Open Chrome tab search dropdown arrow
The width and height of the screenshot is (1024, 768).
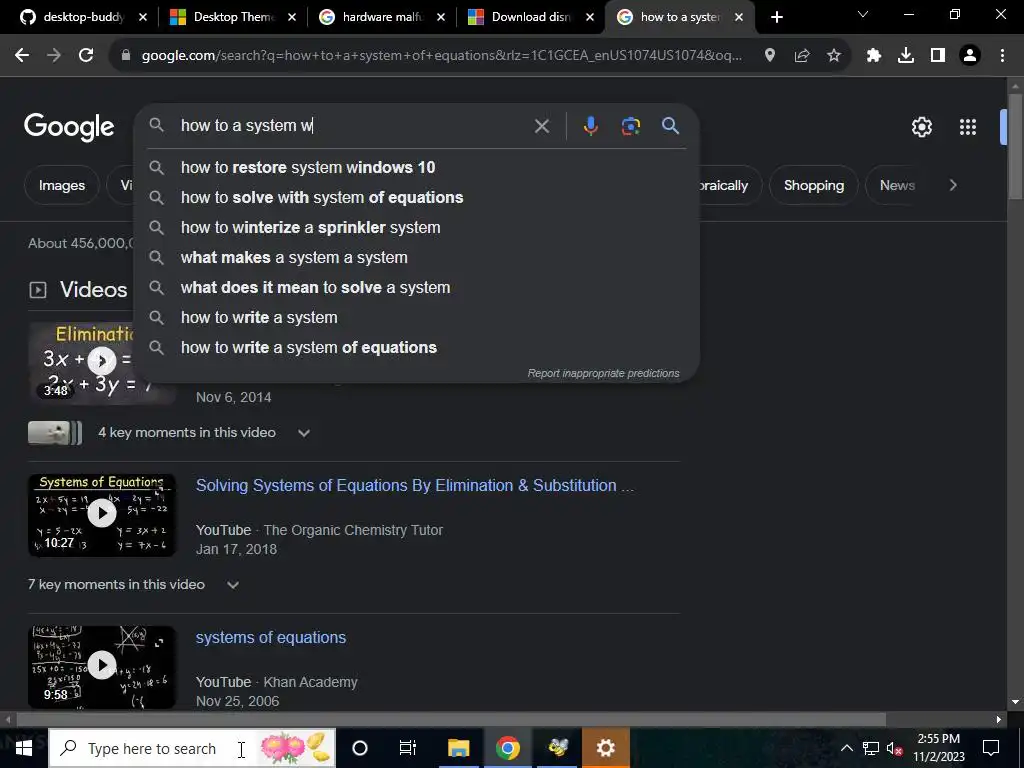tap(863, 14)
